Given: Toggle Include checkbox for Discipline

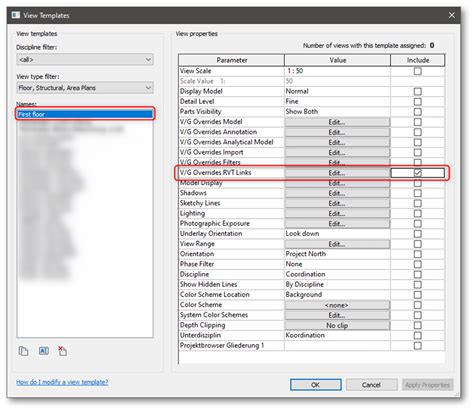Looking at the screenshot, I should 417,274.
